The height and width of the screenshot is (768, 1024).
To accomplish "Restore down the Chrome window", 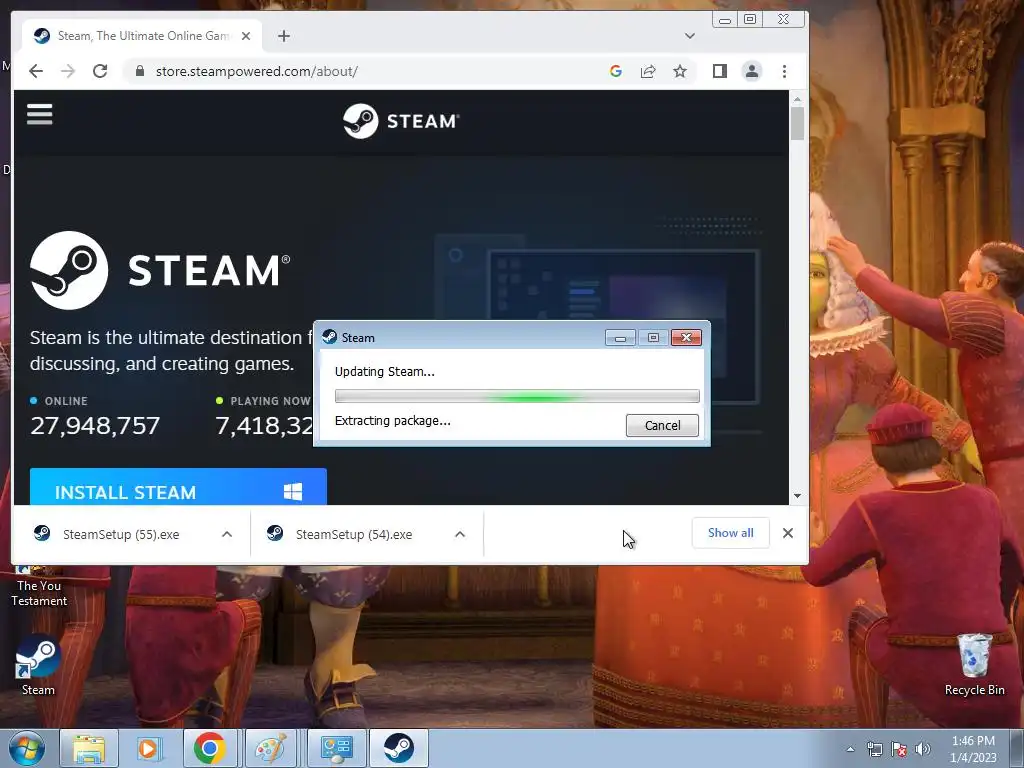I will tap(750, 20).
